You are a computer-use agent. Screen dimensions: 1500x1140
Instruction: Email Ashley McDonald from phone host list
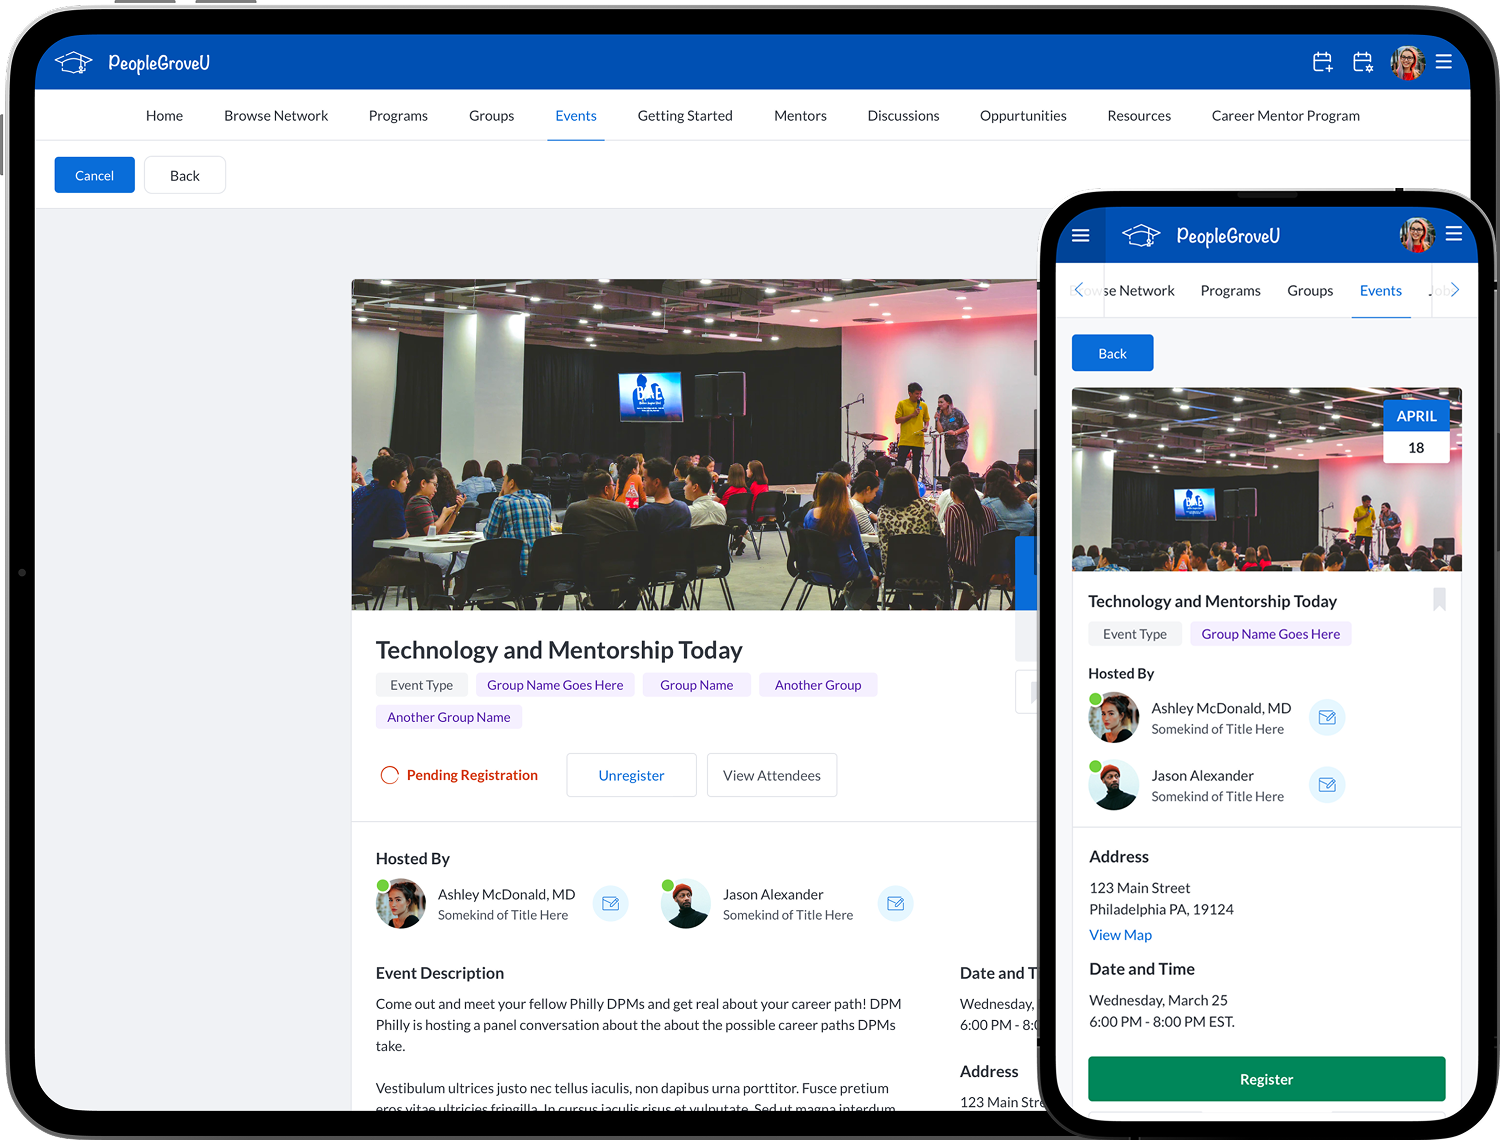click(1327, 717)
